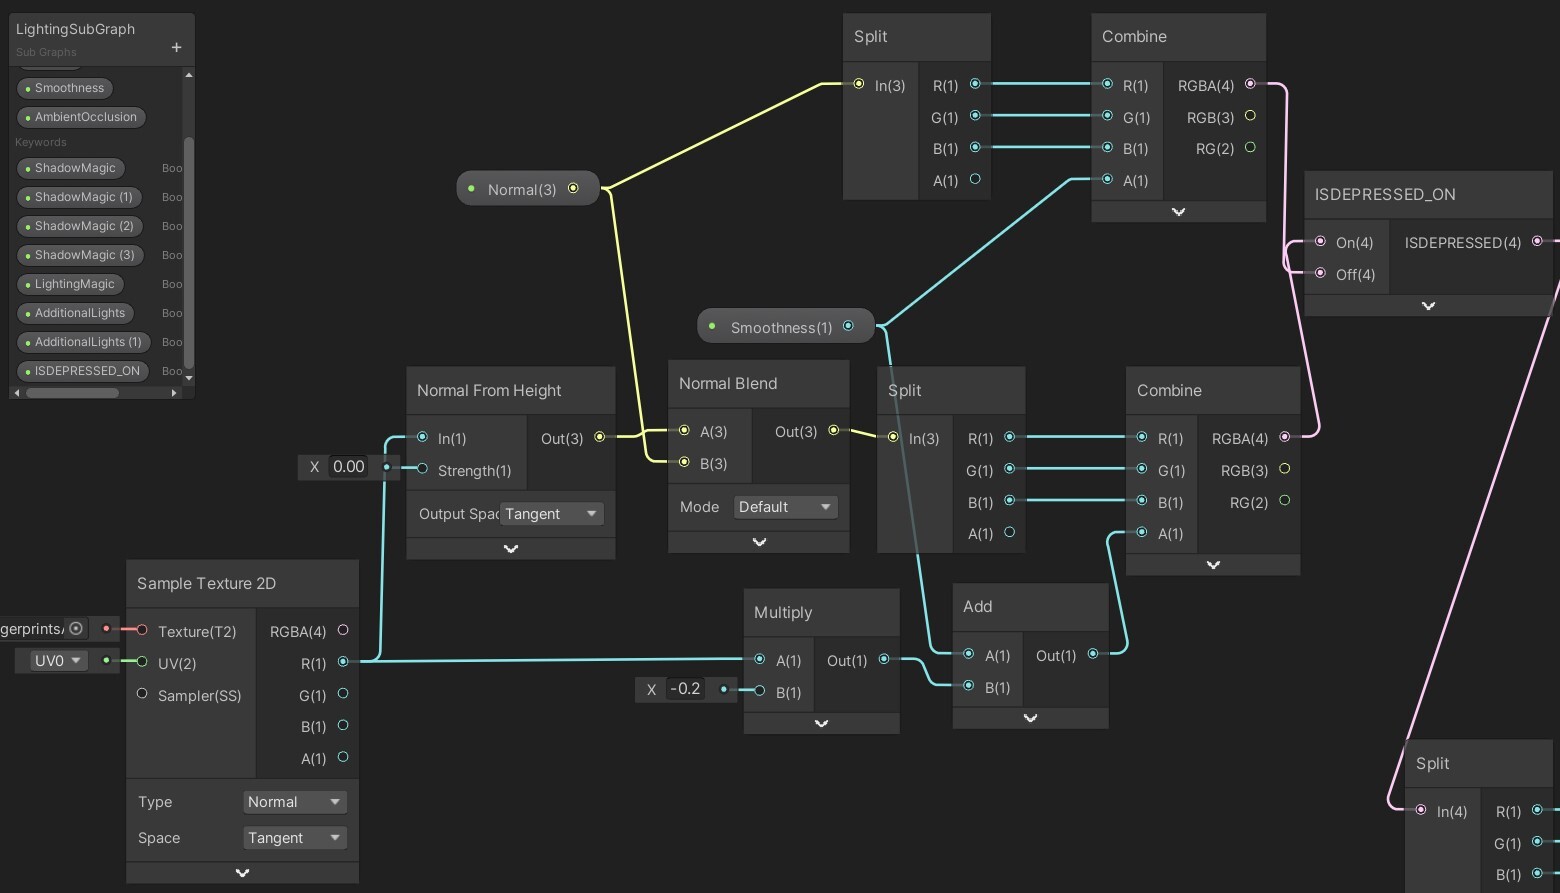Click the G(1) output port on Sample Texture 2D
This screenshot has width=1560, height=893.
[343, 694]
